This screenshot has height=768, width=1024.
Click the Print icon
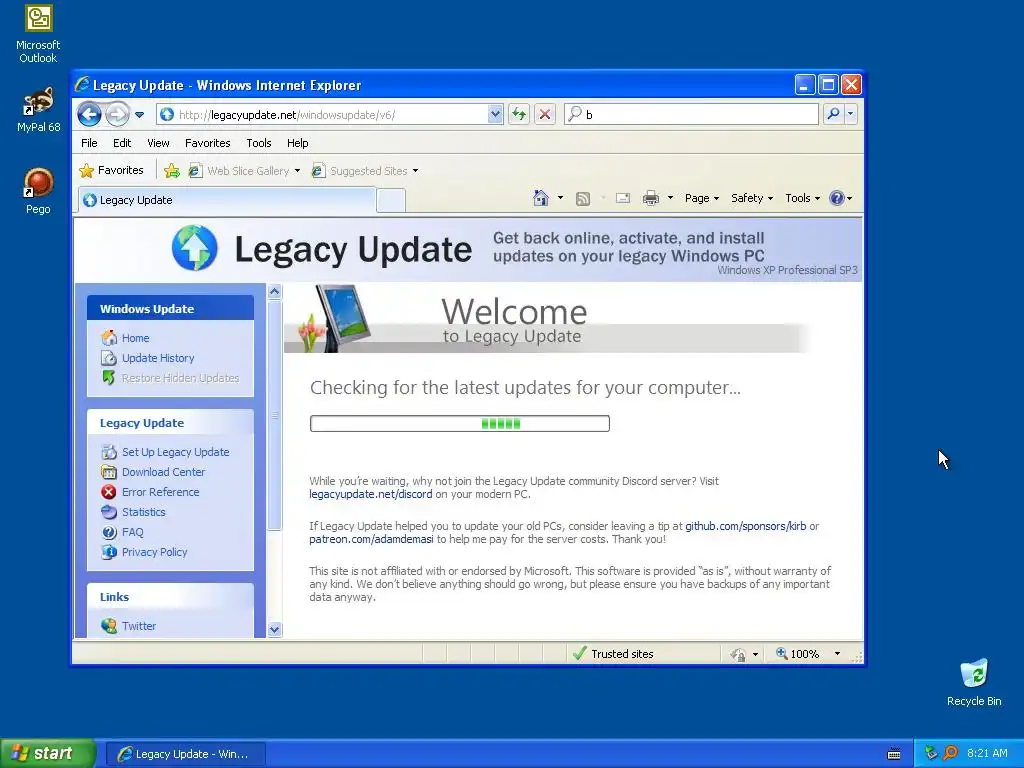[651, 198]
